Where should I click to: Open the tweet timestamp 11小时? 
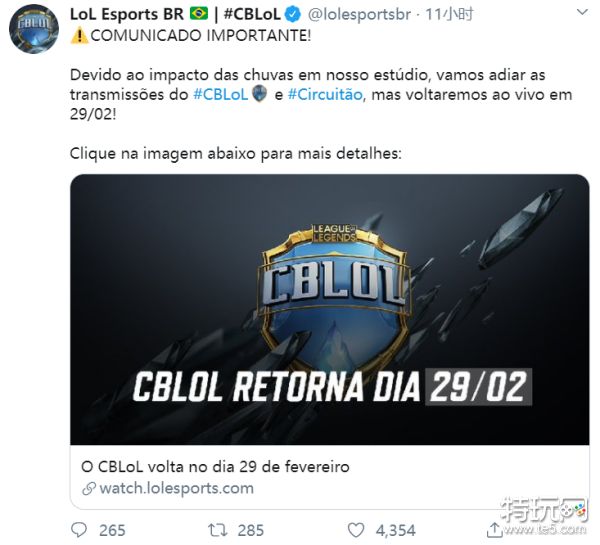[x=449, y=15]
